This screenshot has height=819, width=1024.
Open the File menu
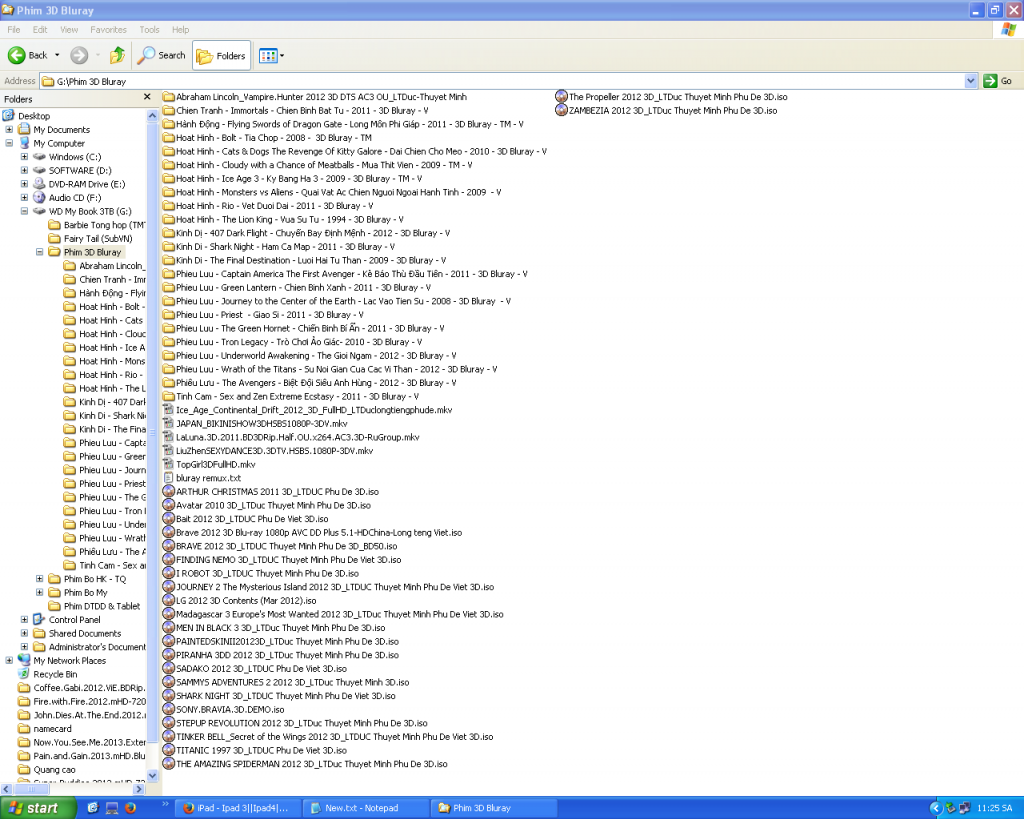(14, 29)
